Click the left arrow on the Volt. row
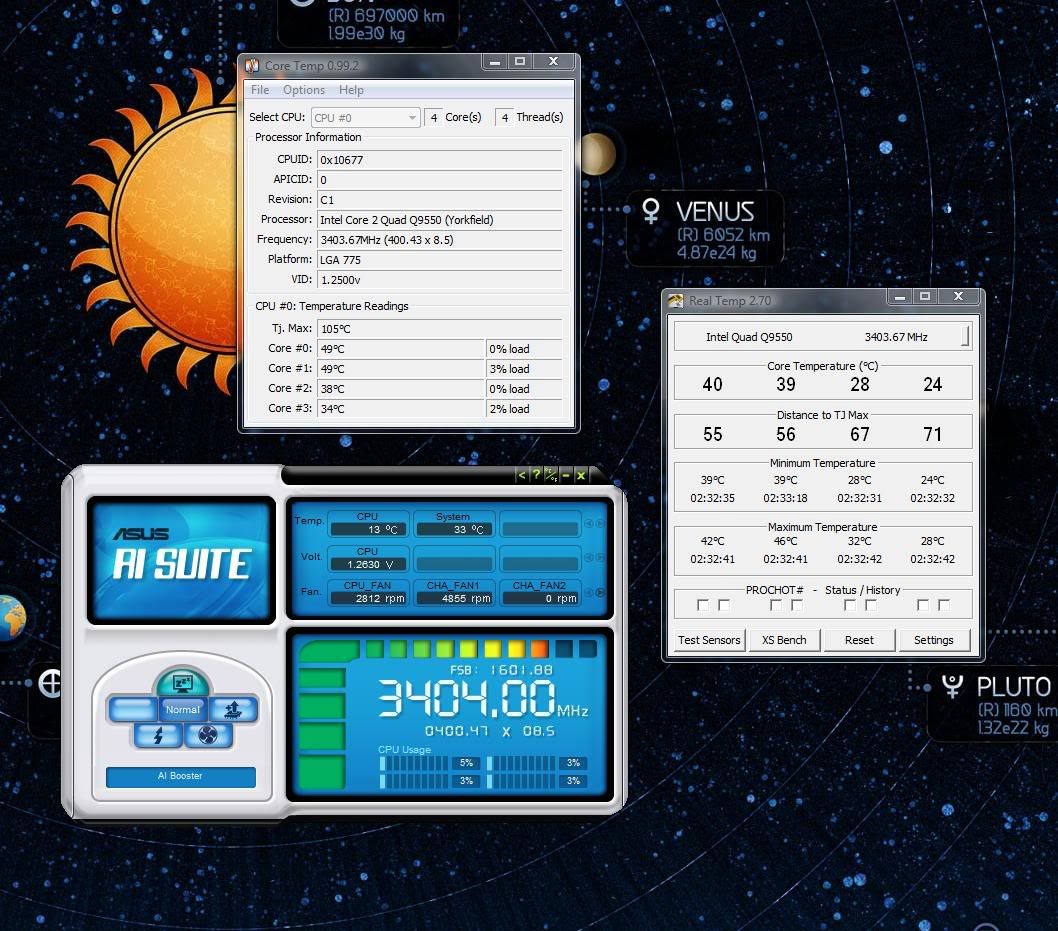1058x931 pixels. point(589,557)
